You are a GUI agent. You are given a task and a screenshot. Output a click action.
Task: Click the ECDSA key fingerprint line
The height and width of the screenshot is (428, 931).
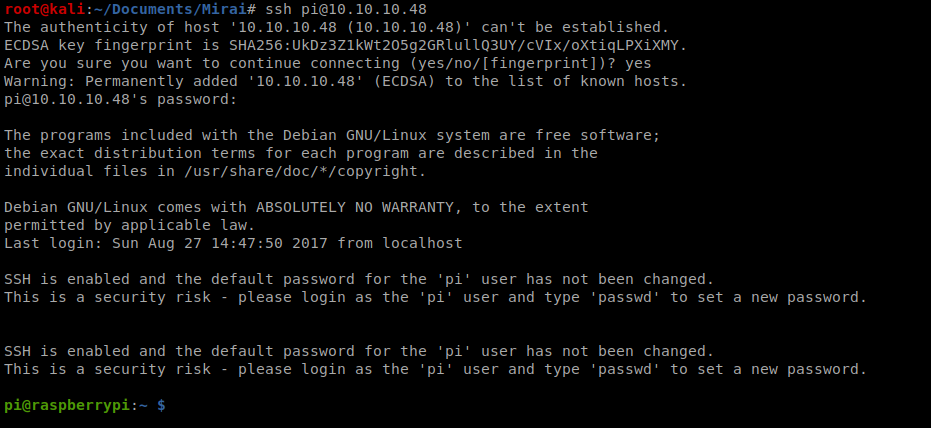click(x=346, y=45)
